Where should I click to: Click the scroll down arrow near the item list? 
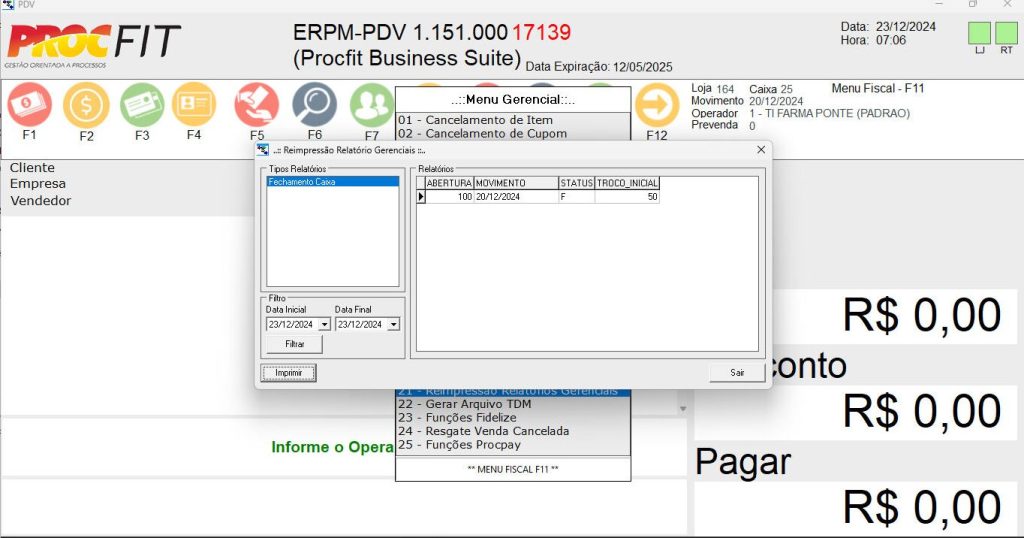point(682,409)
